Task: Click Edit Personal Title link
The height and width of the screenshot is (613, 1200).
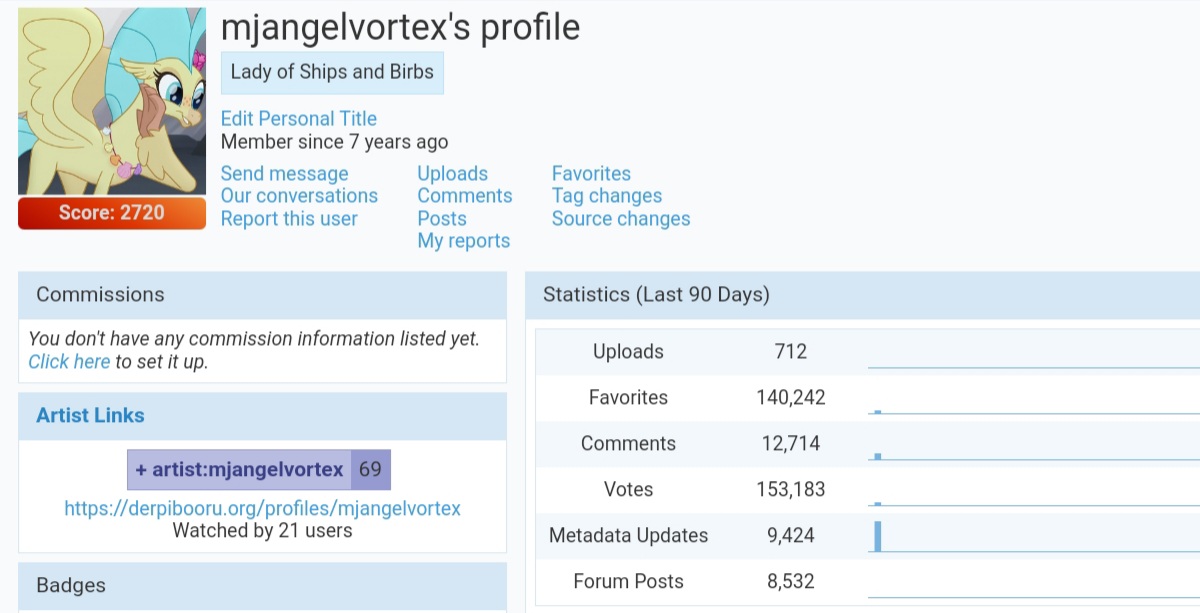Action: point(298,119)
